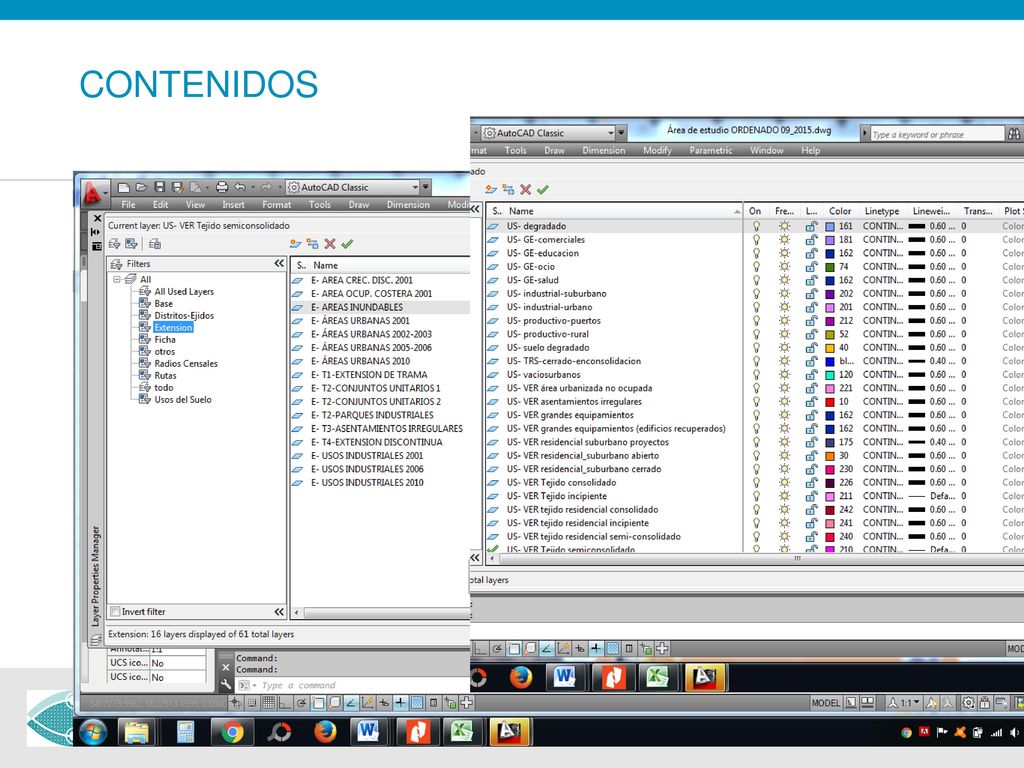The height and width of the screenshot is (768, 1024).
Task: Click color swatch 120 of US- vaciosurbanos layer
Action: pyautogui.click(x=830, y=375)
